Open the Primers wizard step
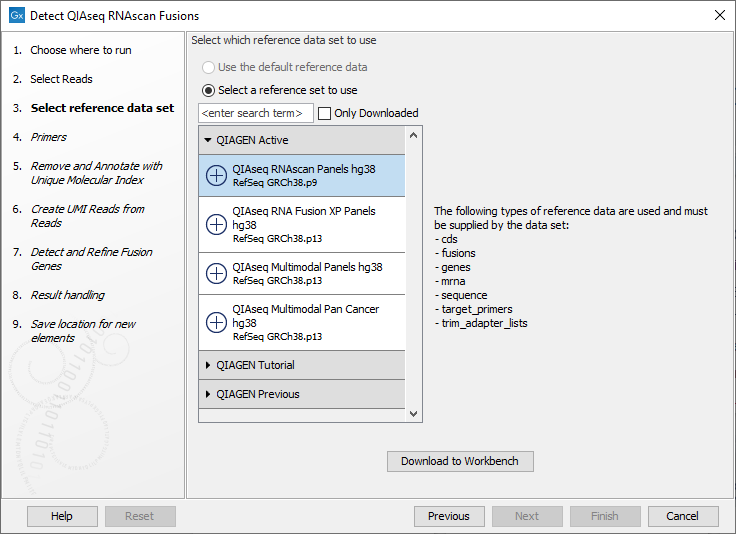Image resolution: width=736 pixels, height=534 pixels. point(48,137)
